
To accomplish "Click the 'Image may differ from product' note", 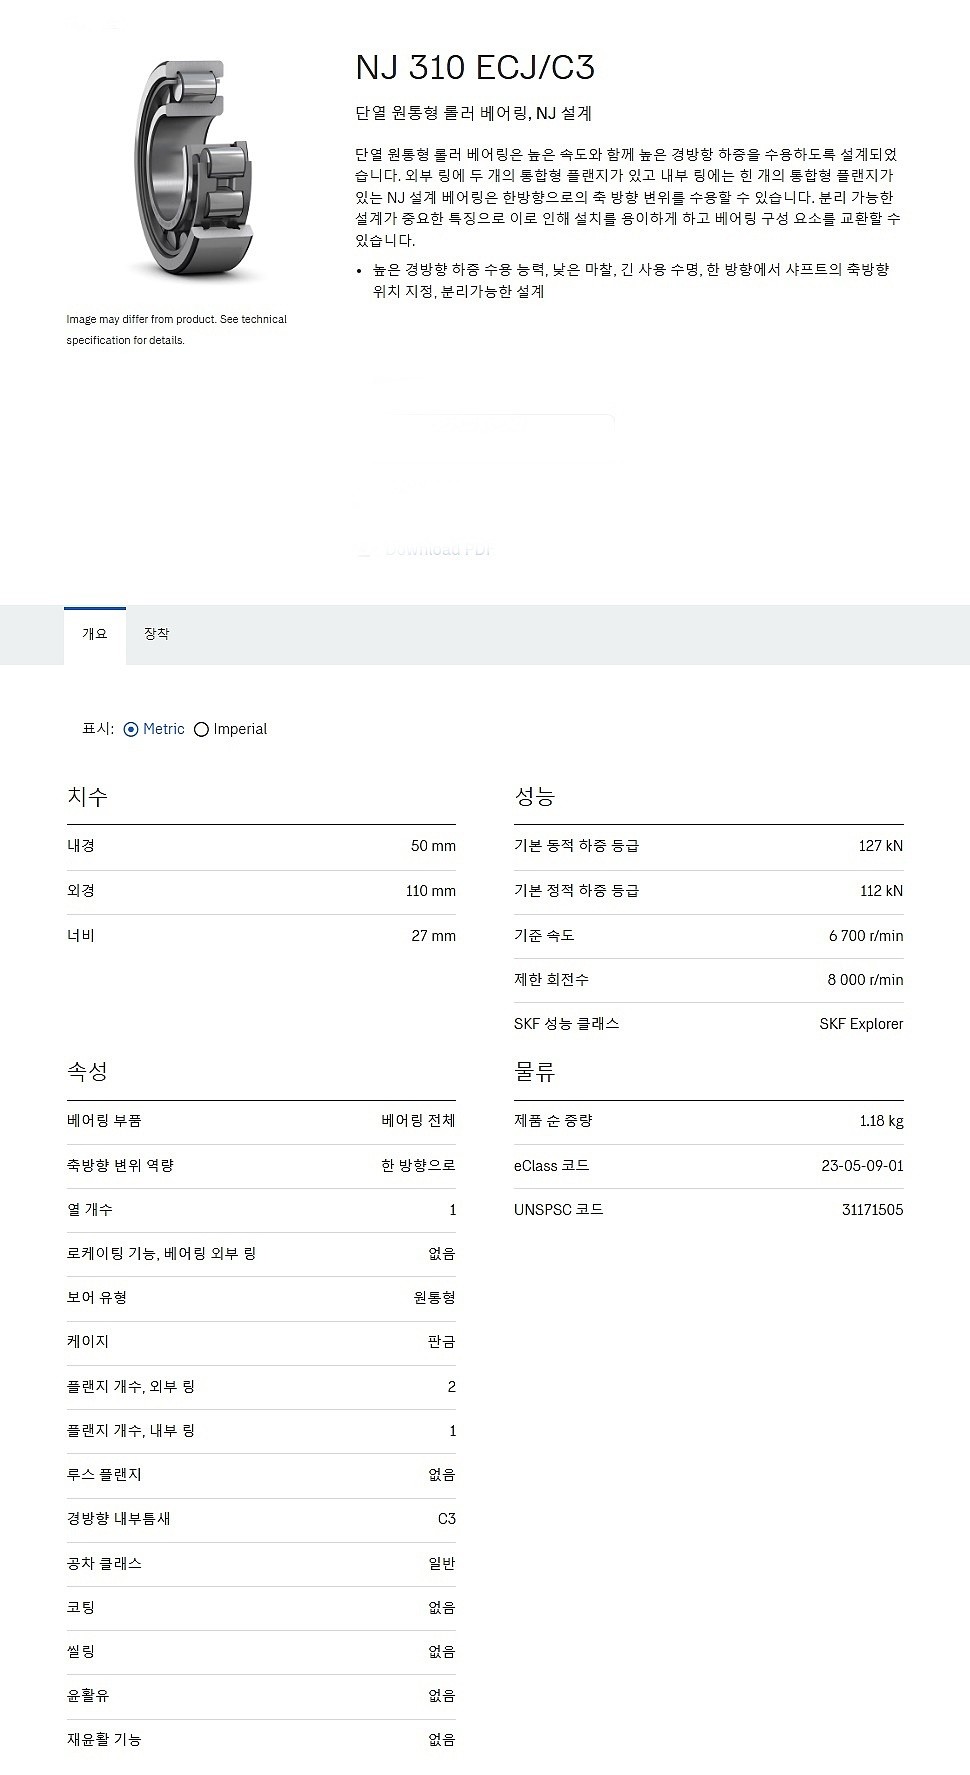I will click(x=176, y=330).
